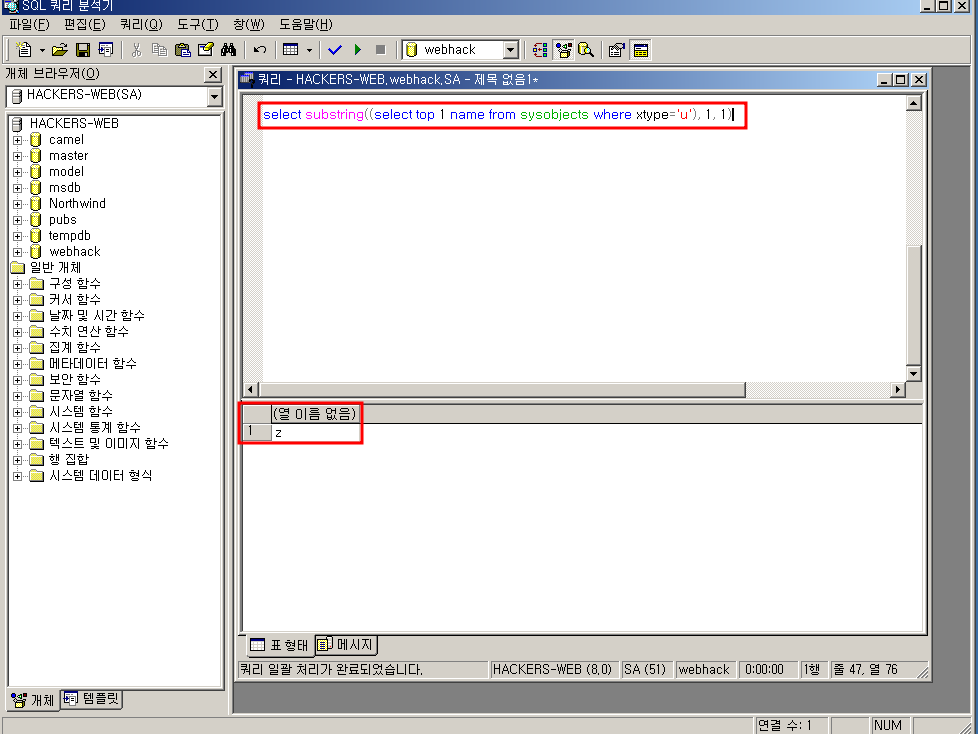The width and height of the screenshot is (978, 734).
Task: Open Find with the binoculars icon
Action: click(228, 50)
